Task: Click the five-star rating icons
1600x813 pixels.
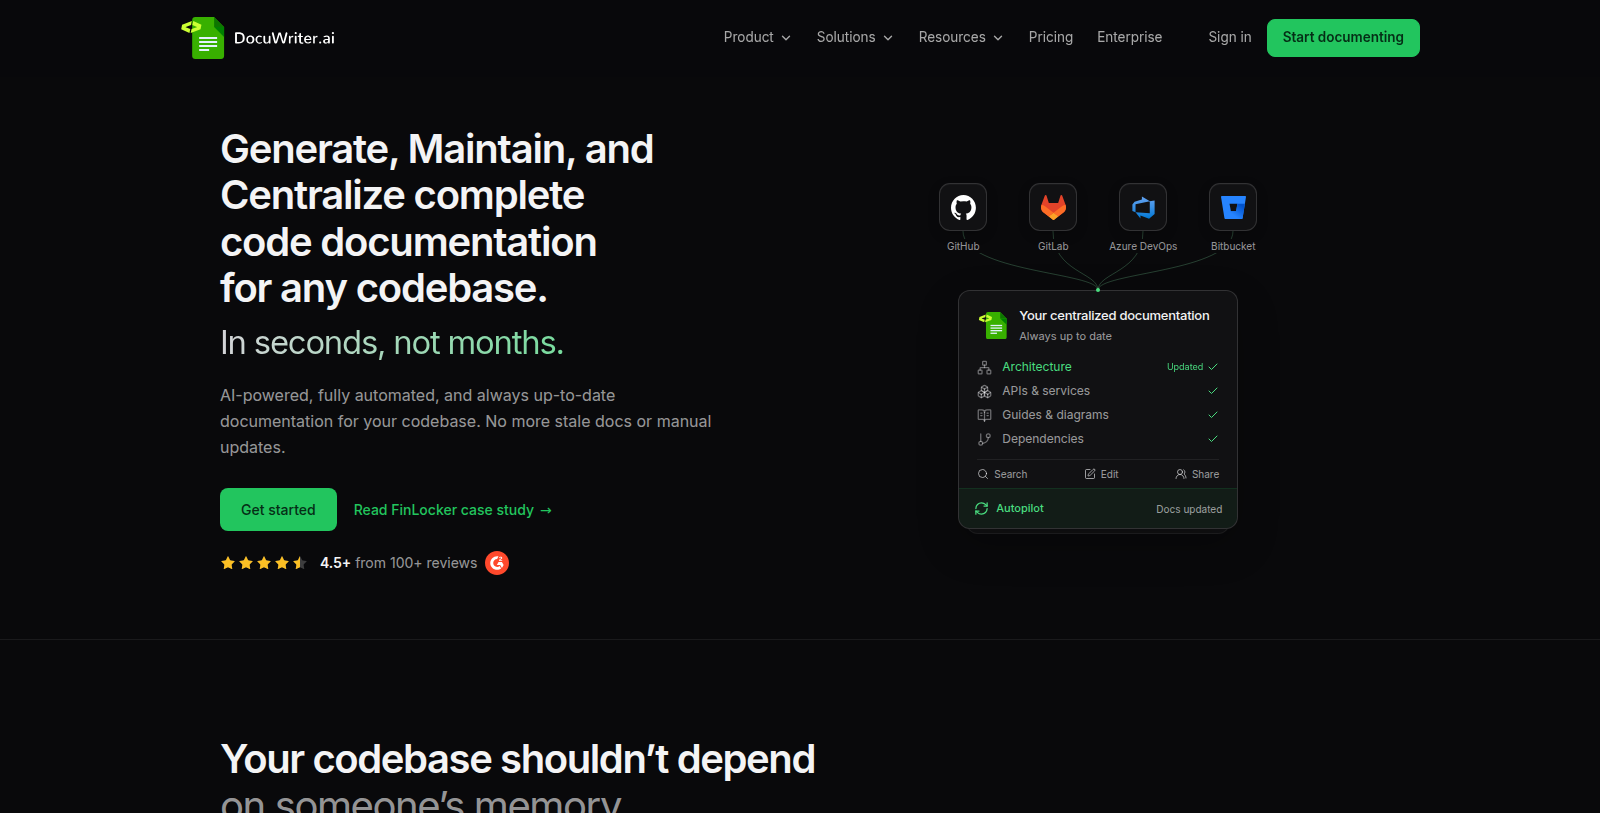Action: click(263, 563)
